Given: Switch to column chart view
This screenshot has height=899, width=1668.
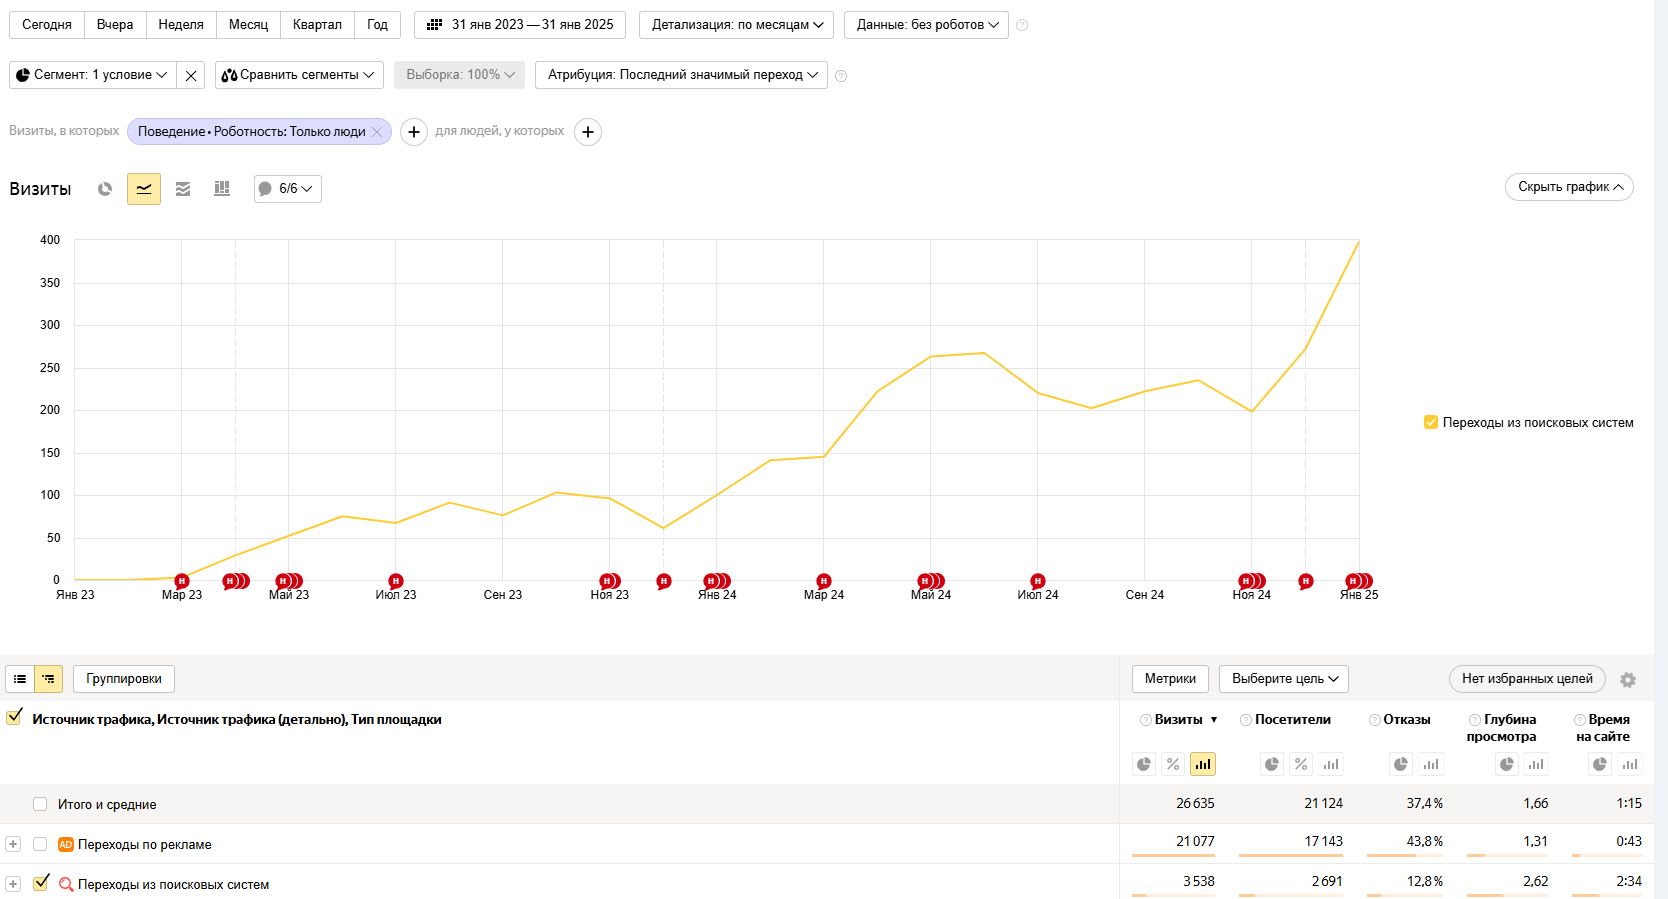Looking at the screenshot, I should (222, 189).
